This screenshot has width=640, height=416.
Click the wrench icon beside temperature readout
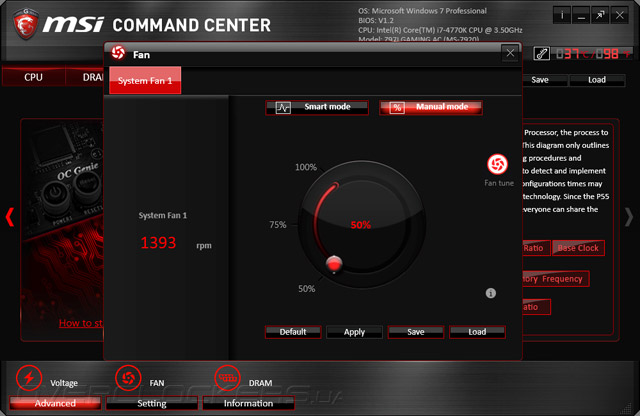541,53
